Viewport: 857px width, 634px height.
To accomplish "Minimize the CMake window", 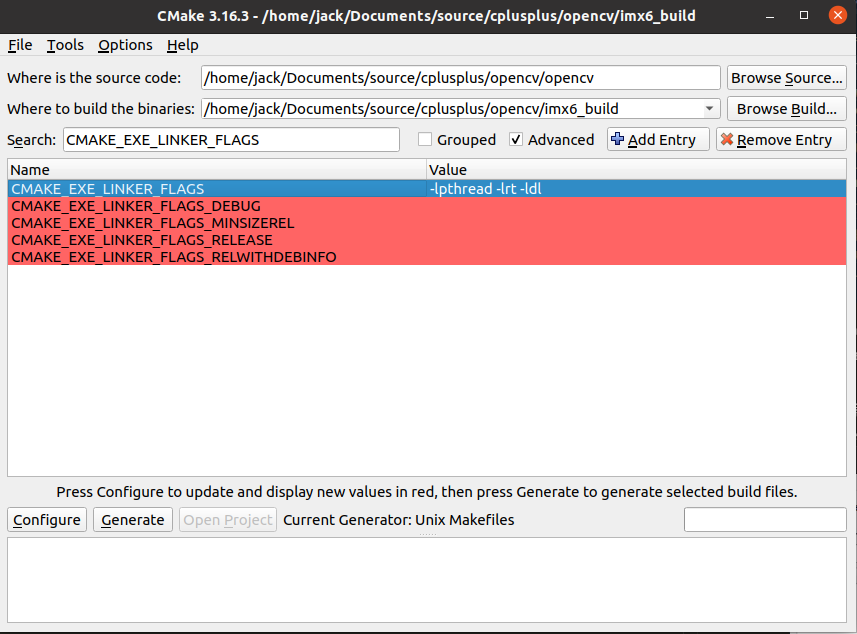I will (770, 16).
